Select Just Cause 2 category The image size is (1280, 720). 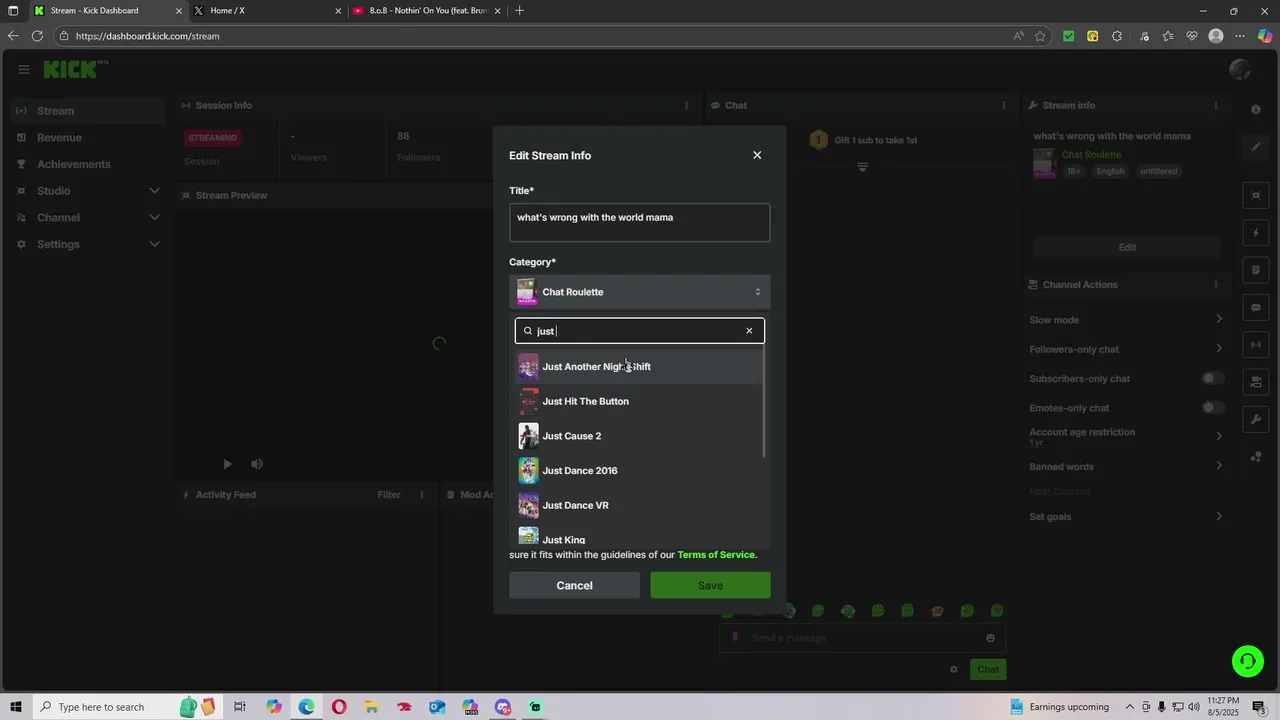tap(640, 436)
